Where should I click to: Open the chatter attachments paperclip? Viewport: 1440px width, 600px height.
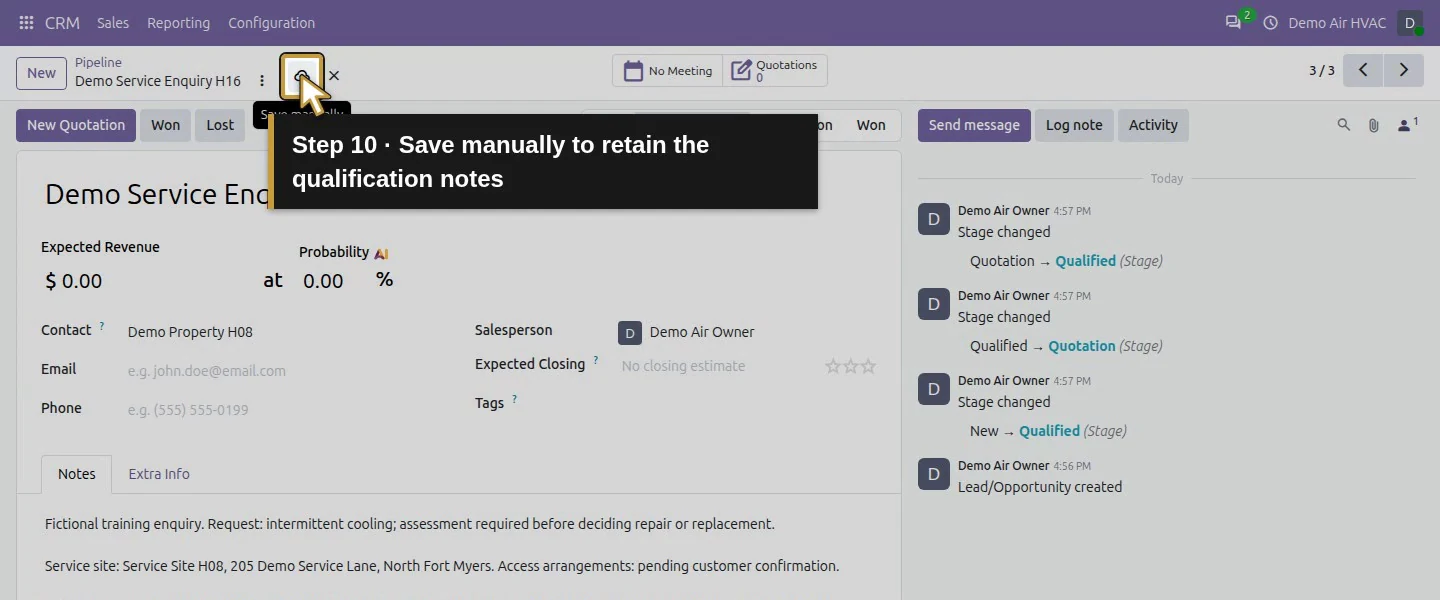point(1374,125)
